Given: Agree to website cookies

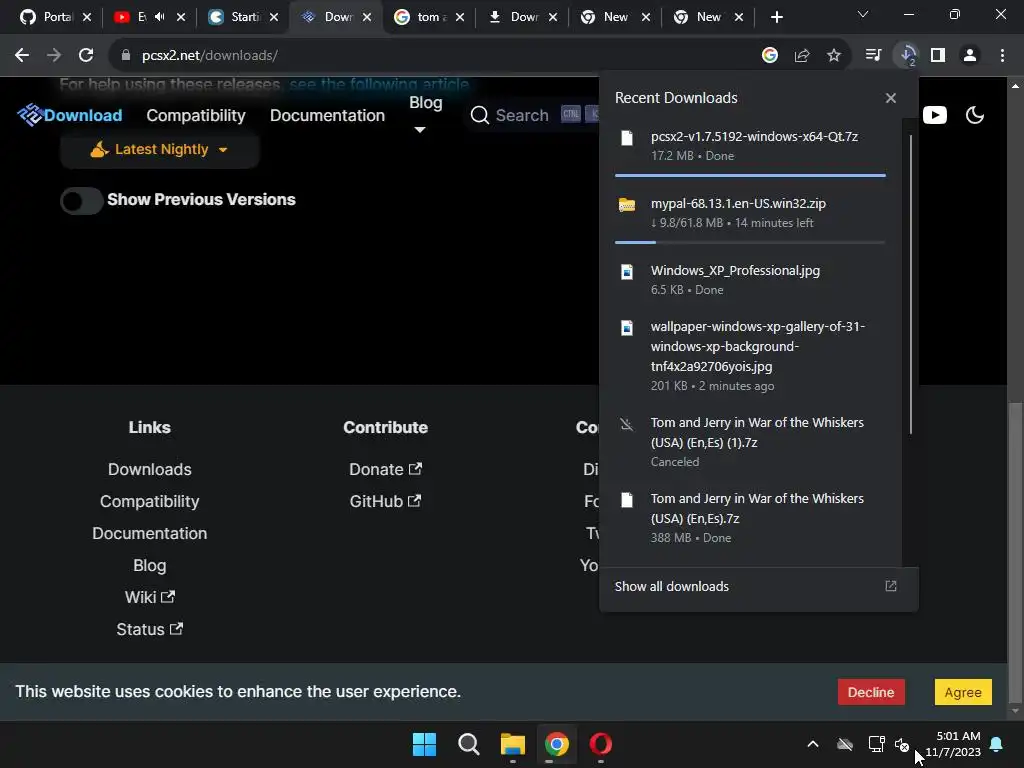Looking at the screenshot, I should [x=963, y=692].
